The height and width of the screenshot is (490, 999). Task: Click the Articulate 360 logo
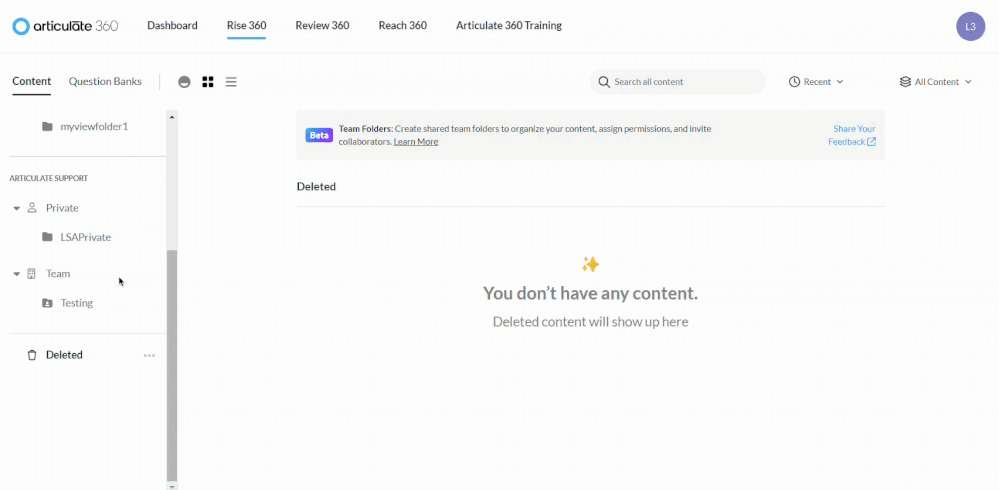(x=65, y=26)
